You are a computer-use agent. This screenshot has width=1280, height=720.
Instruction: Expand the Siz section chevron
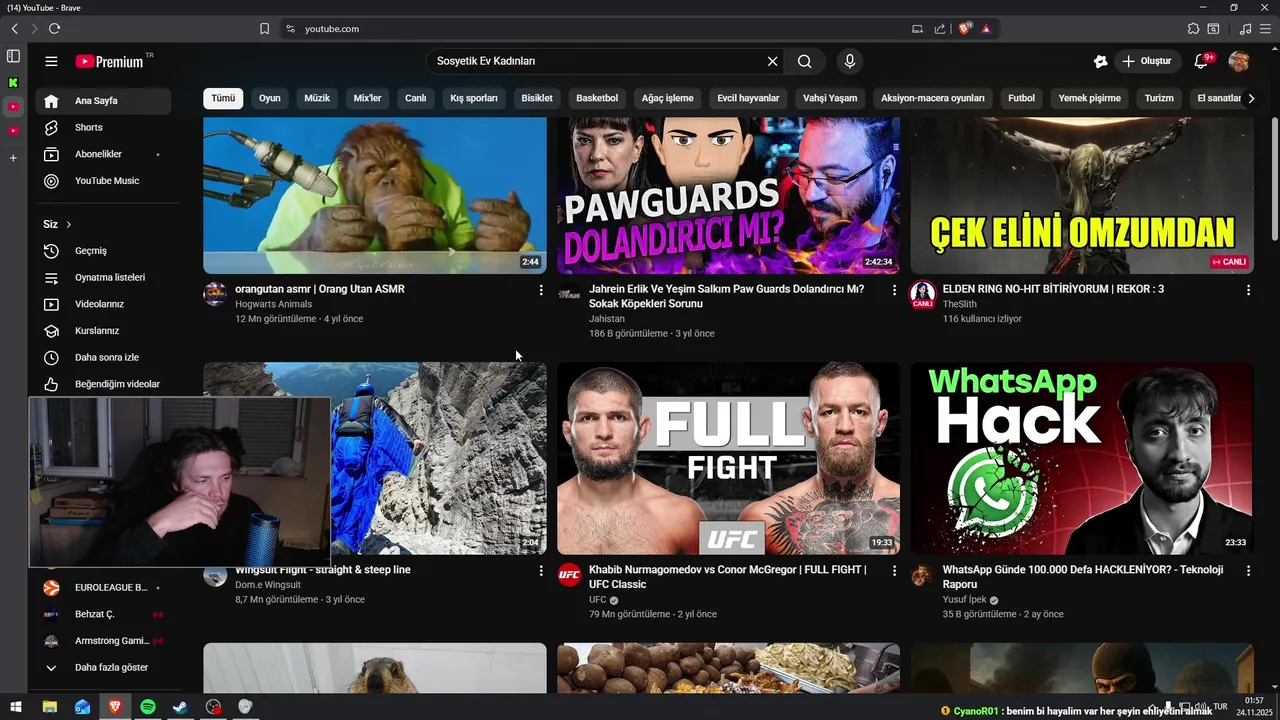(x=68, y=225)
